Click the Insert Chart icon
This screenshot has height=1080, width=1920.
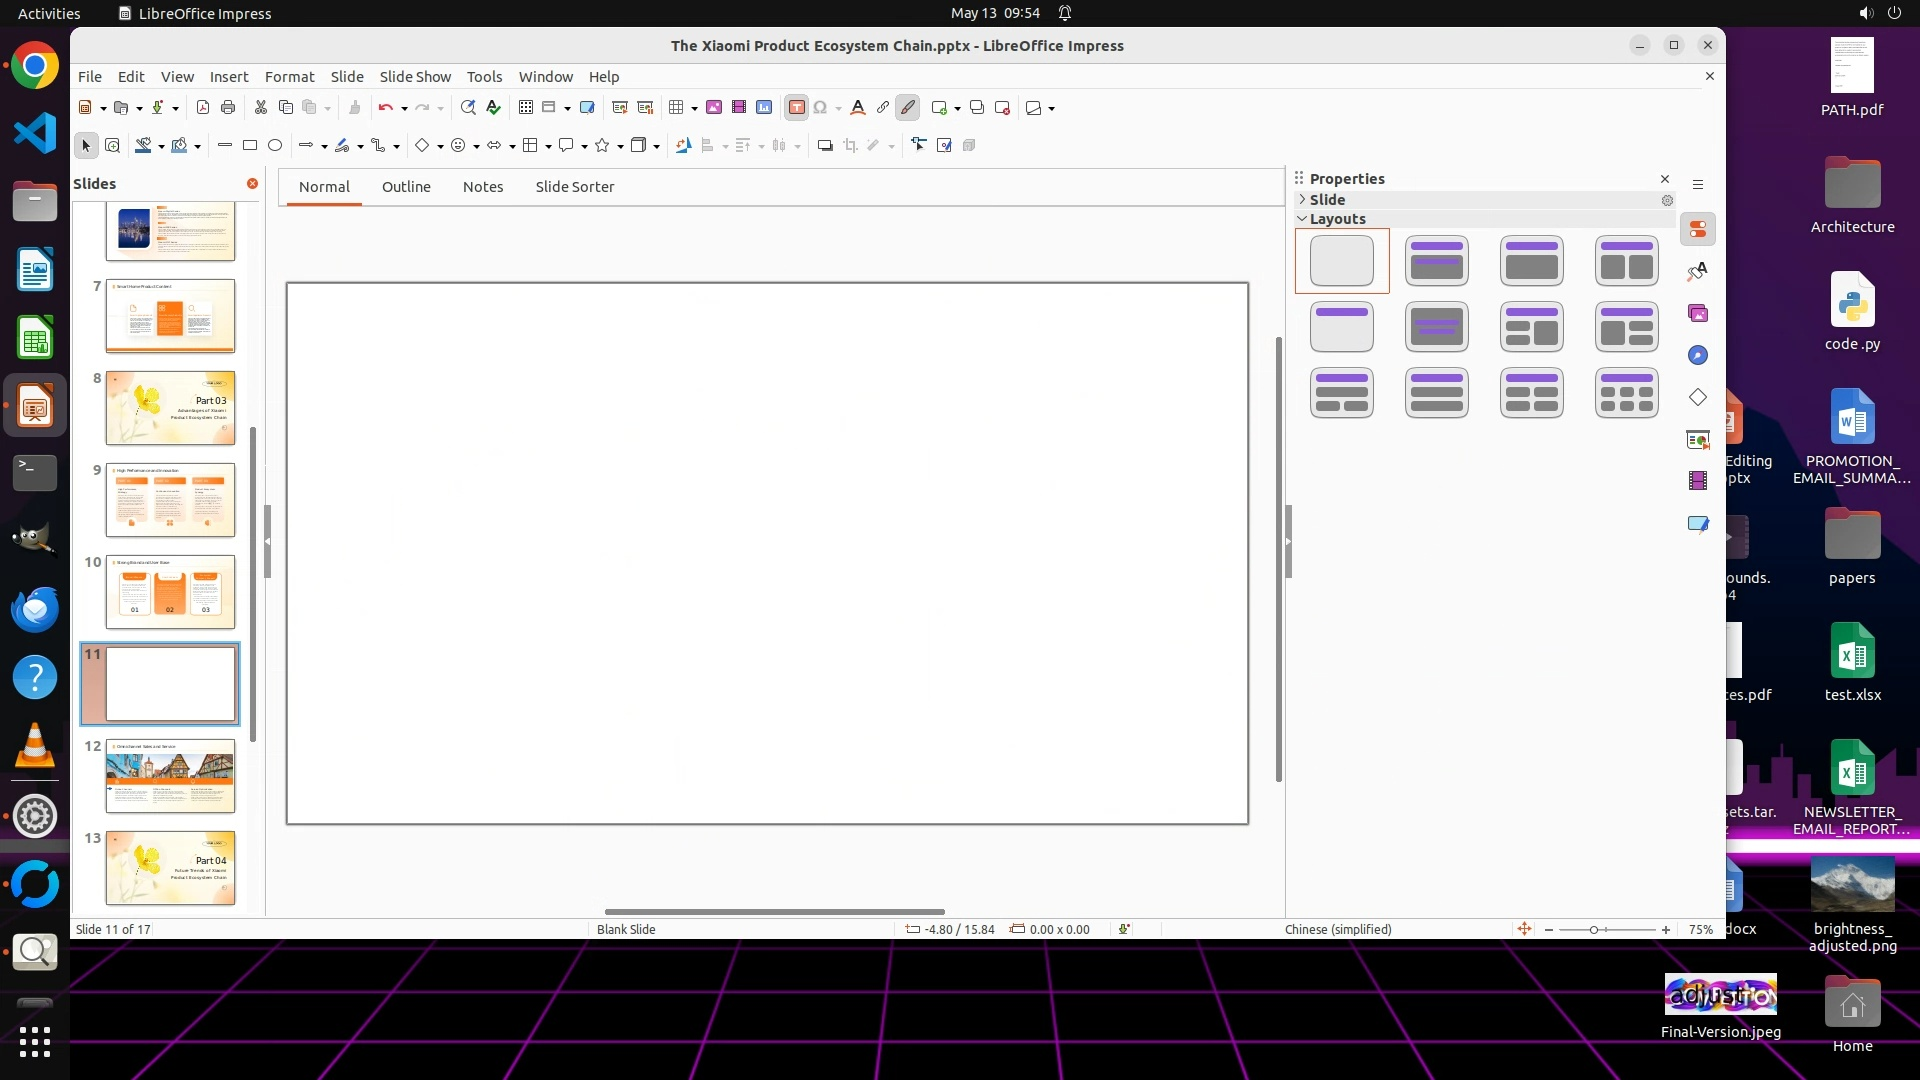pyautogui.click(x=764, y=108)
